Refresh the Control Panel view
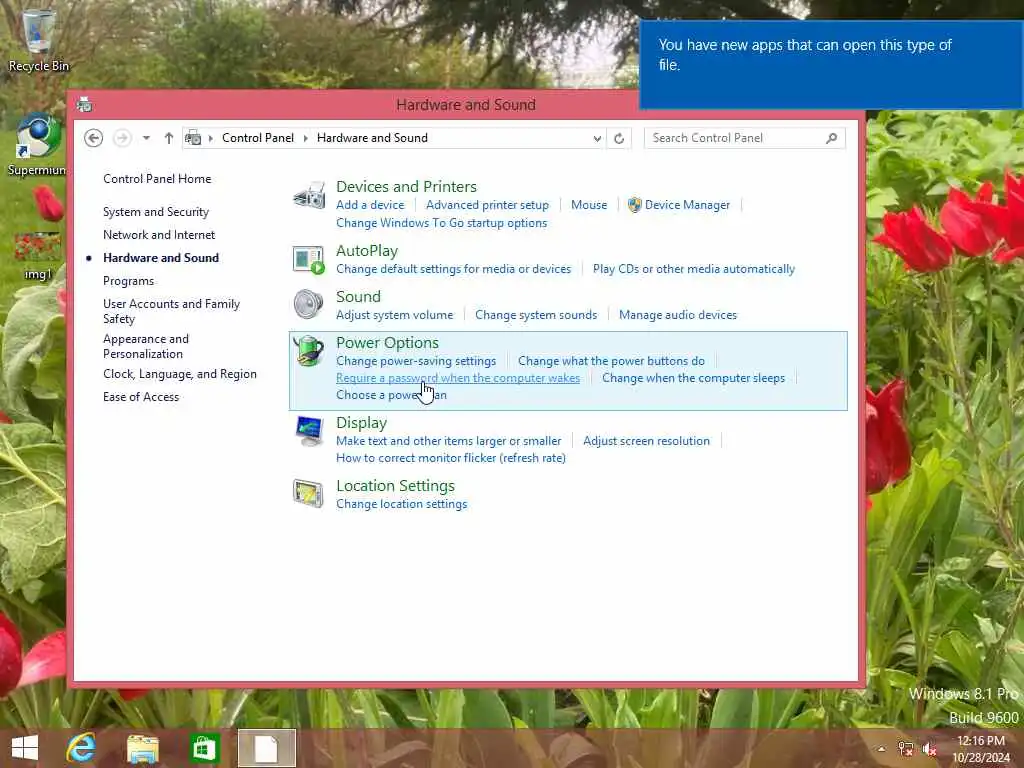 (x=618, y=138)
